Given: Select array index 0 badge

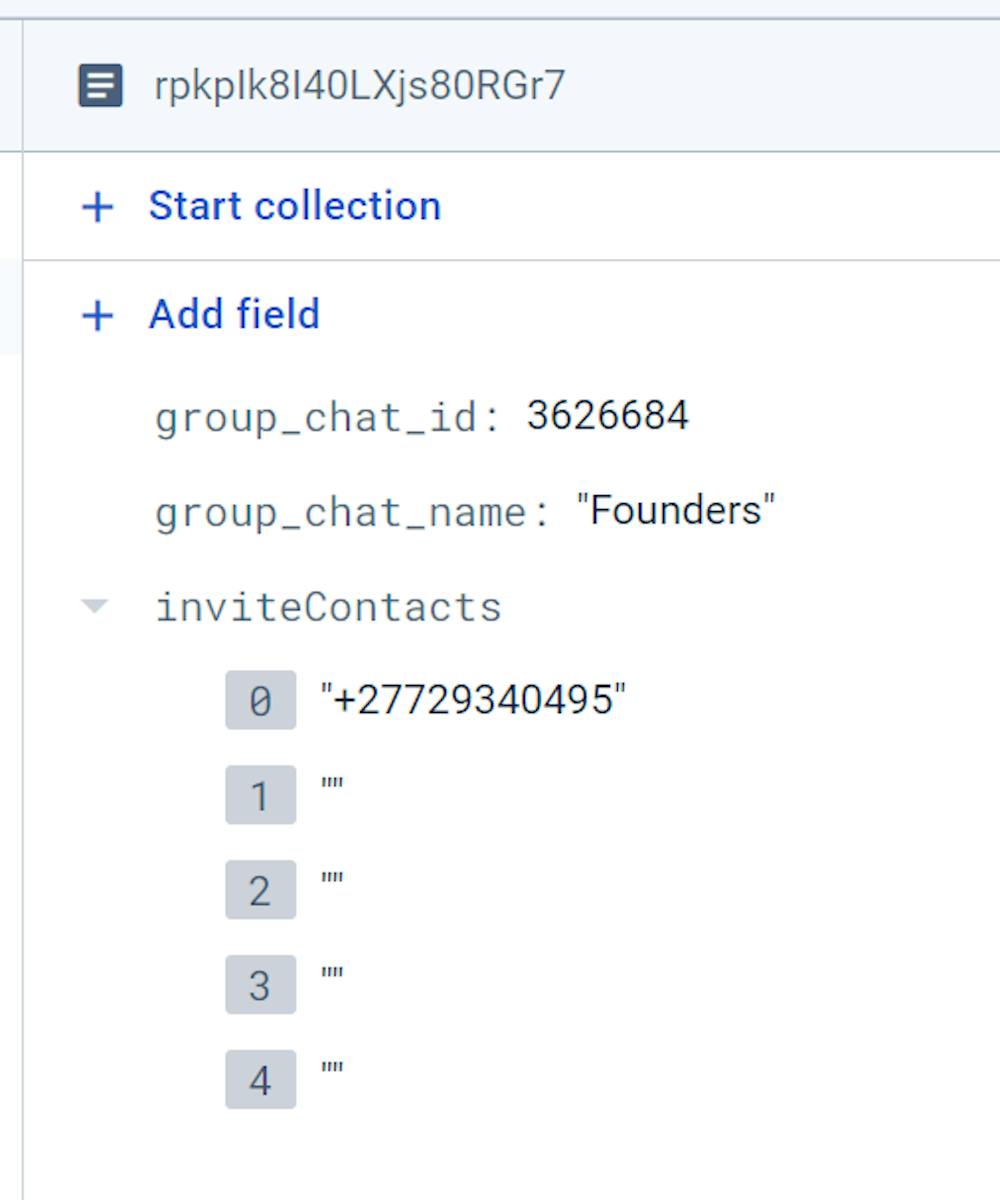Looking at the screenshot, I should 260,700.
